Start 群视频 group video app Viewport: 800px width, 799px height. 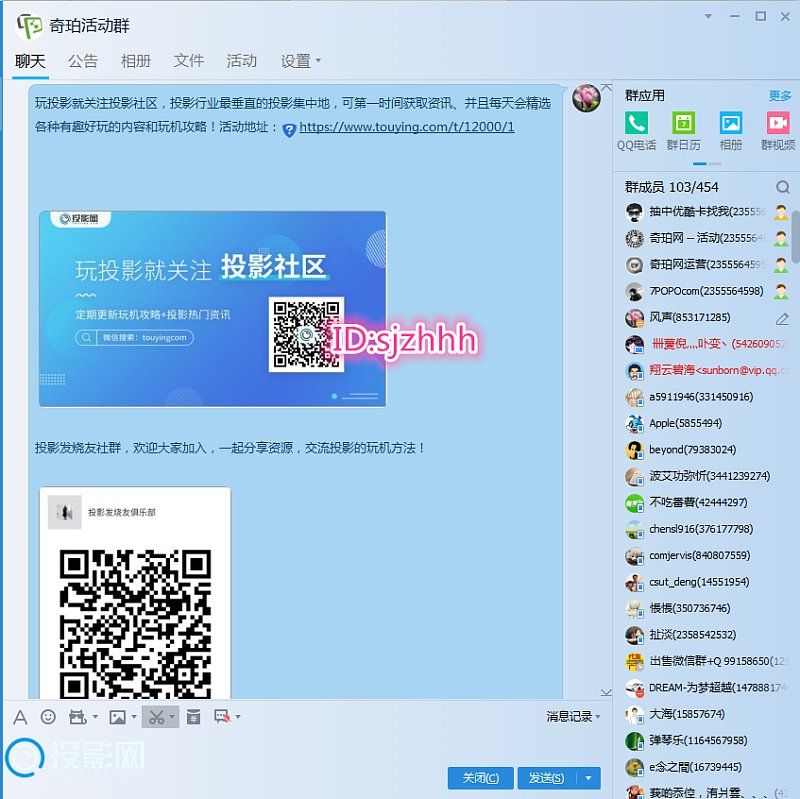[778, 131]
